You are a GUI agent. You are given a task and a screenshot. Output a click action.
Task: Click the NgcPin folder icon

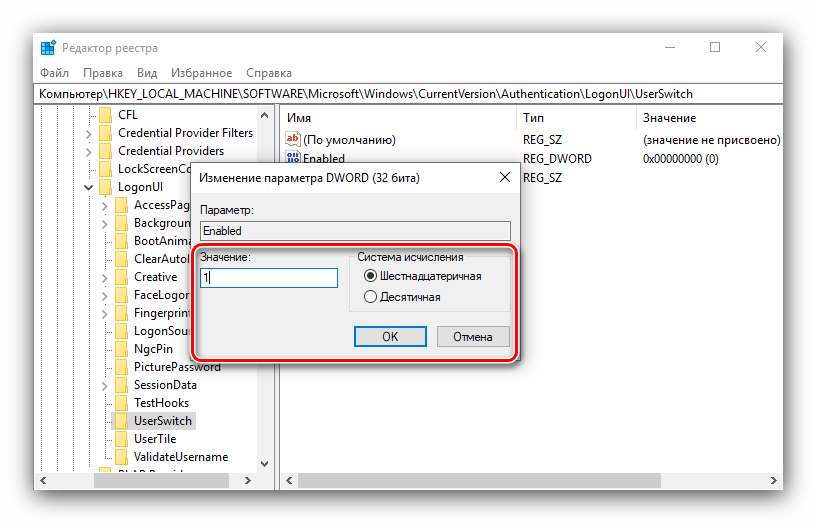click(x=121, y=349)
